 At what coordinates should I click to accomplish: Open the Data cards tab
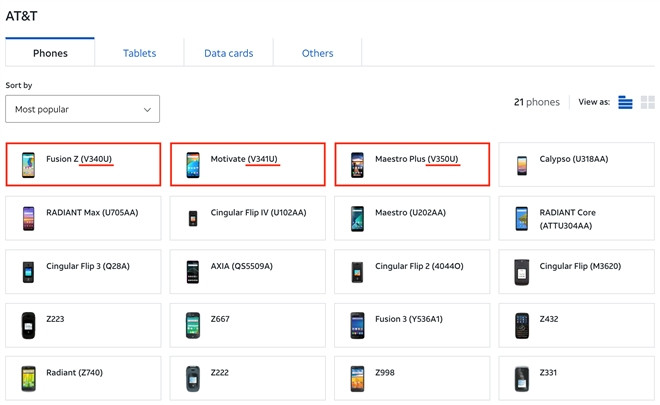[x=228, y=53]
